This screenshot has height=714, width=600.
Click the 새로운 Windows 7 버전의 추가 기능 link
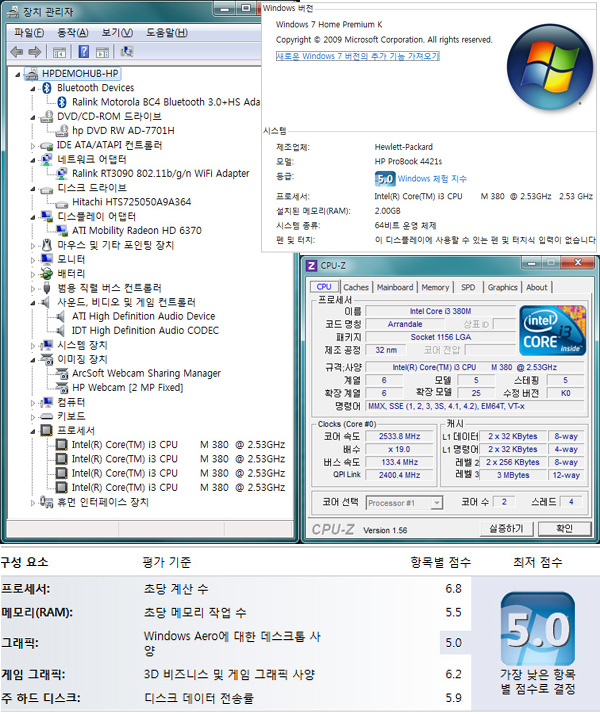click(x=357, y=56)
